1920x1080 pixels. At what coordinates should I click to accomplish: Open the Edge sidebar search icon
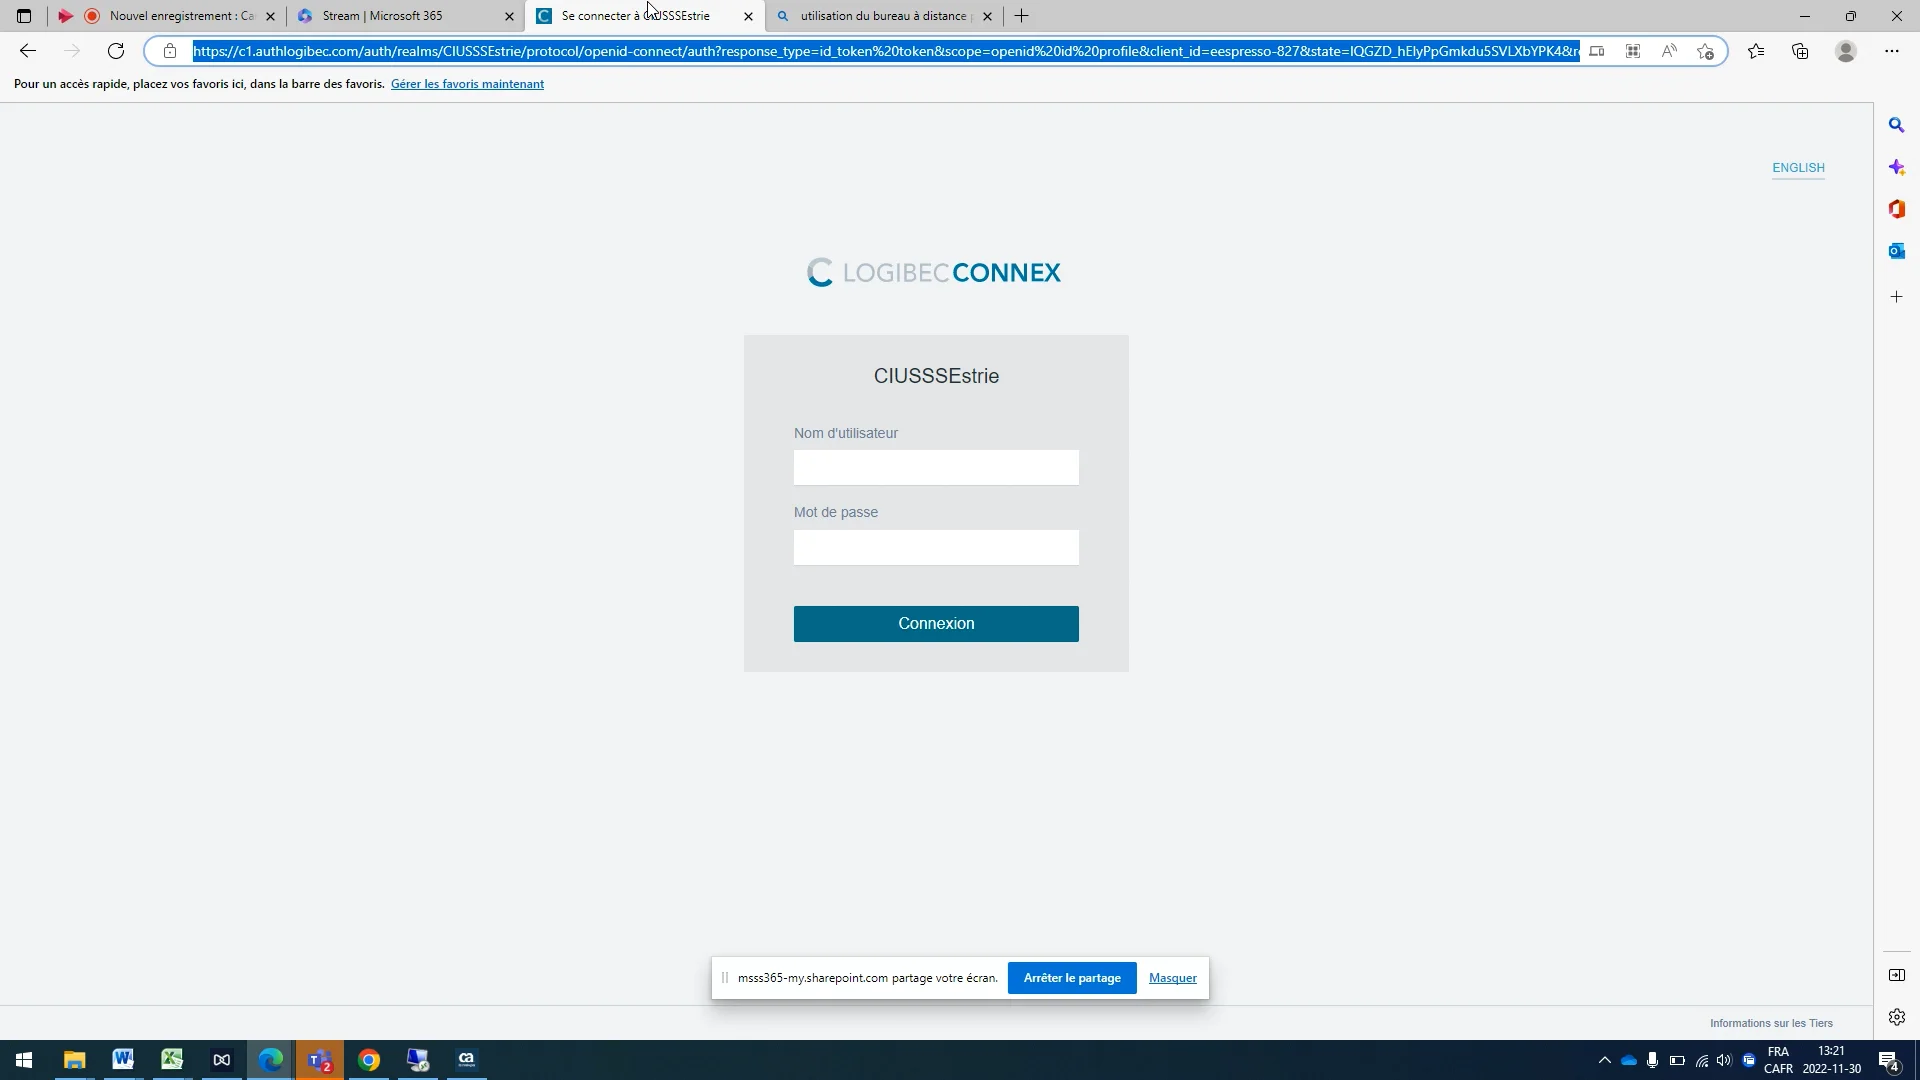pos(1896,125)
